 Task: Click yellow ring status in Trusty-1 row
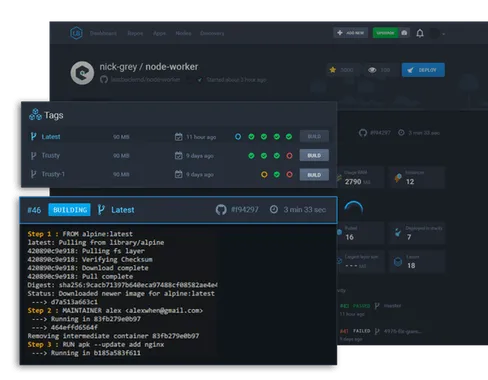coord(264,174)
